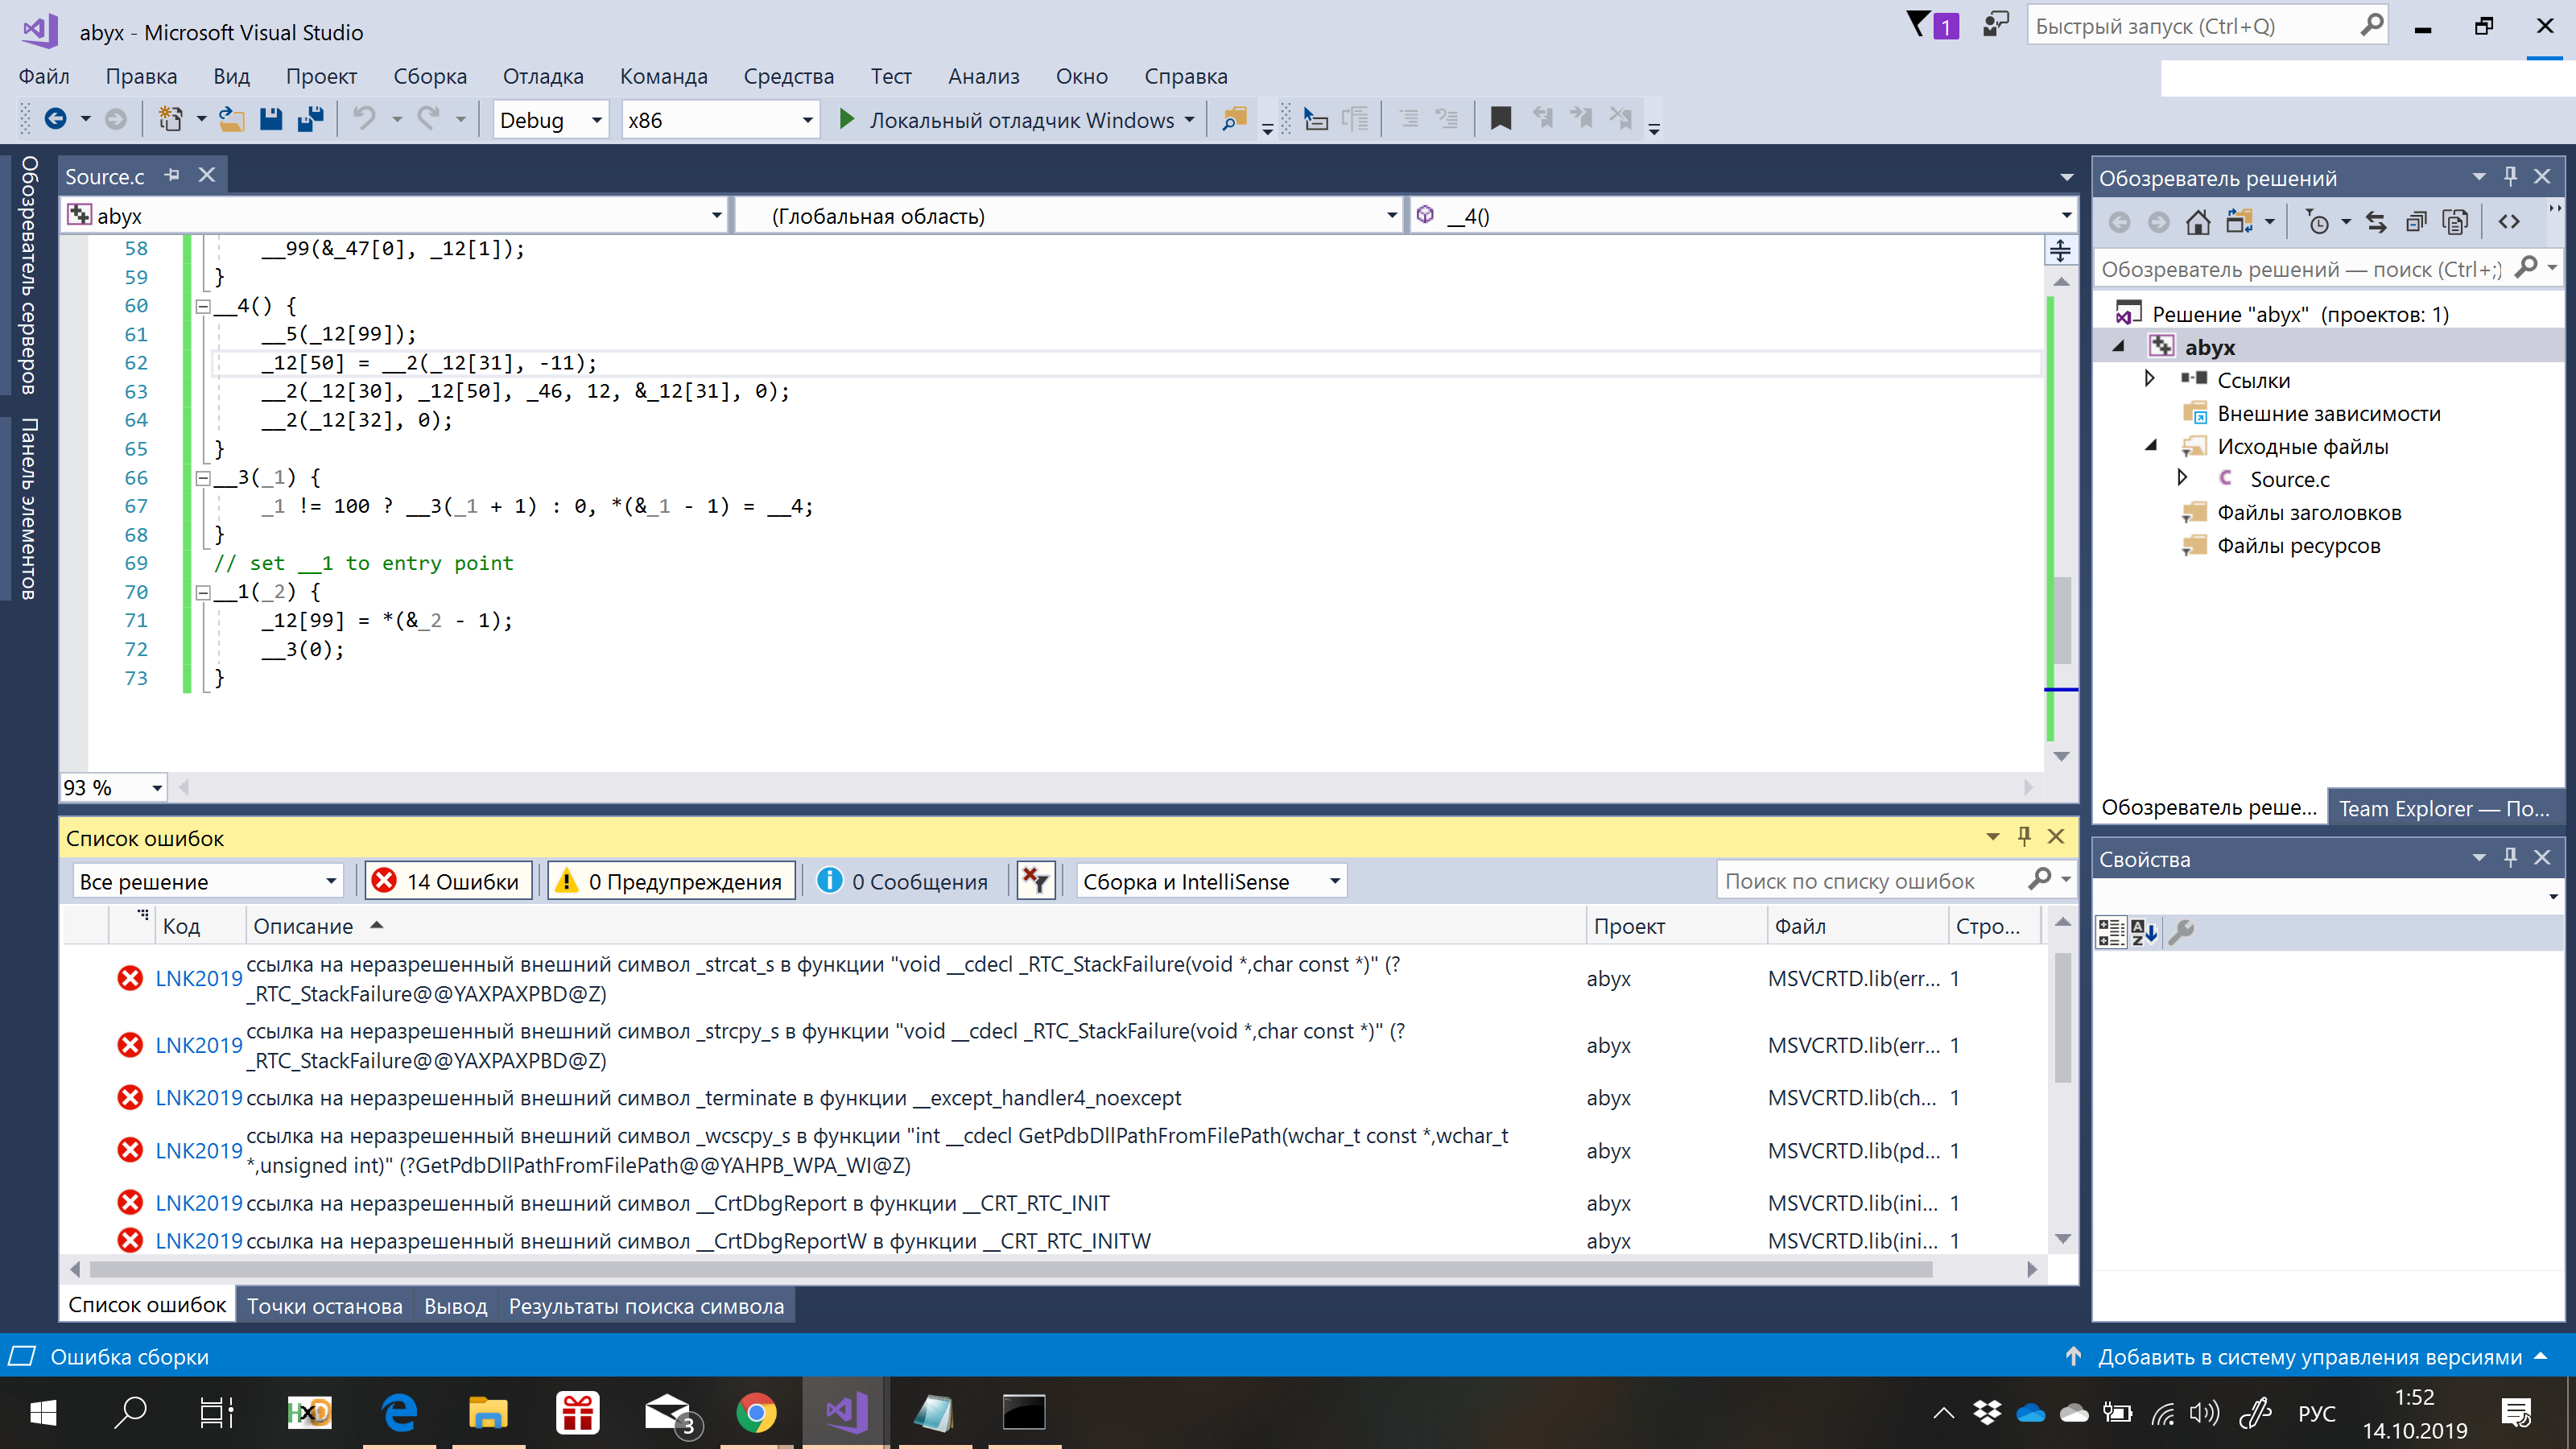Click Home icon in Solution Explorer
The width and height of the screenshot is (2576, 1449).
(x=2197, y=222)
